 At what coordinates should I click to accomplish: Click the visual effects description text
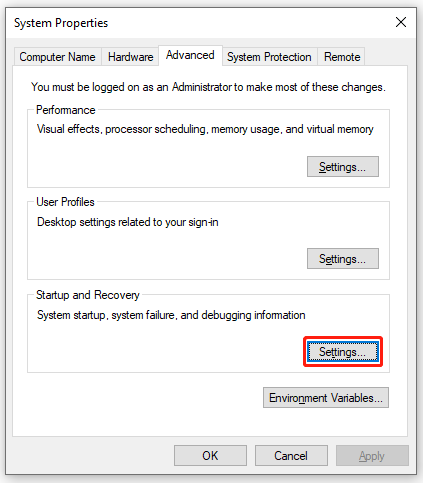[205, 129]
